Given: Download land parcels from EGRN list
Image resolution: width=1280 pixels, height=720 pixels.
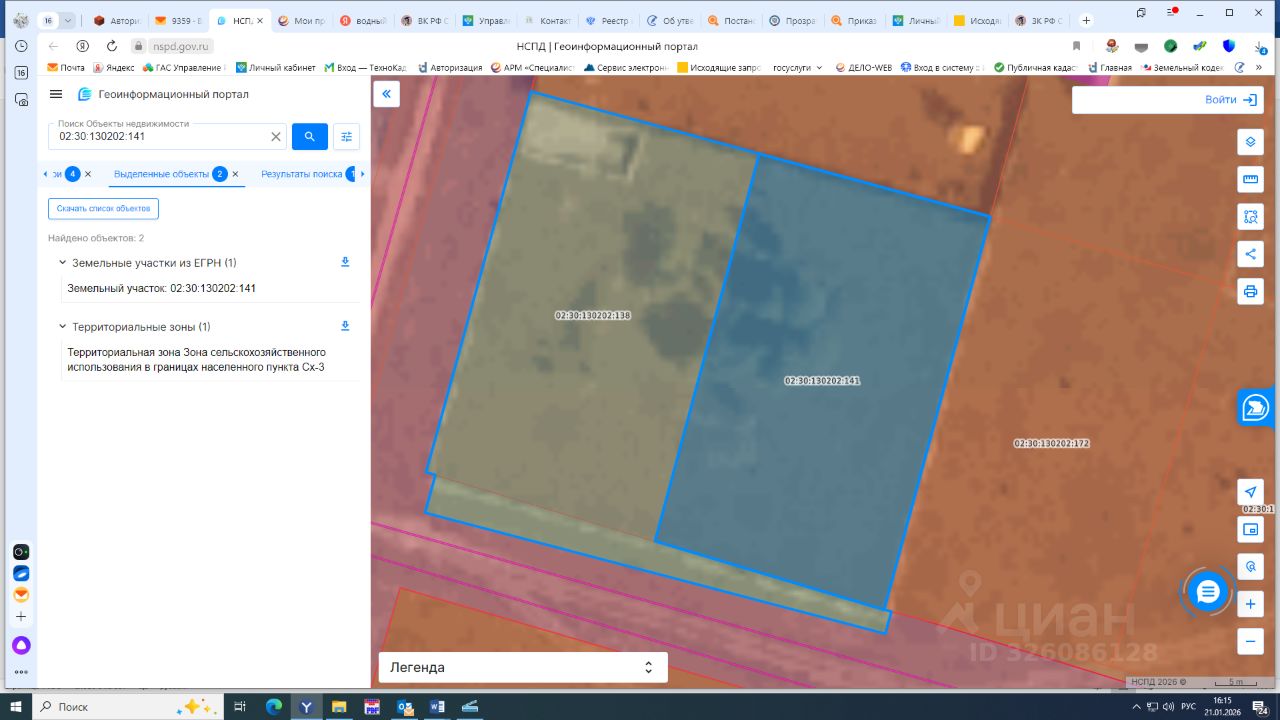Looking at the screenshot, I should click(x=345, y=262).
